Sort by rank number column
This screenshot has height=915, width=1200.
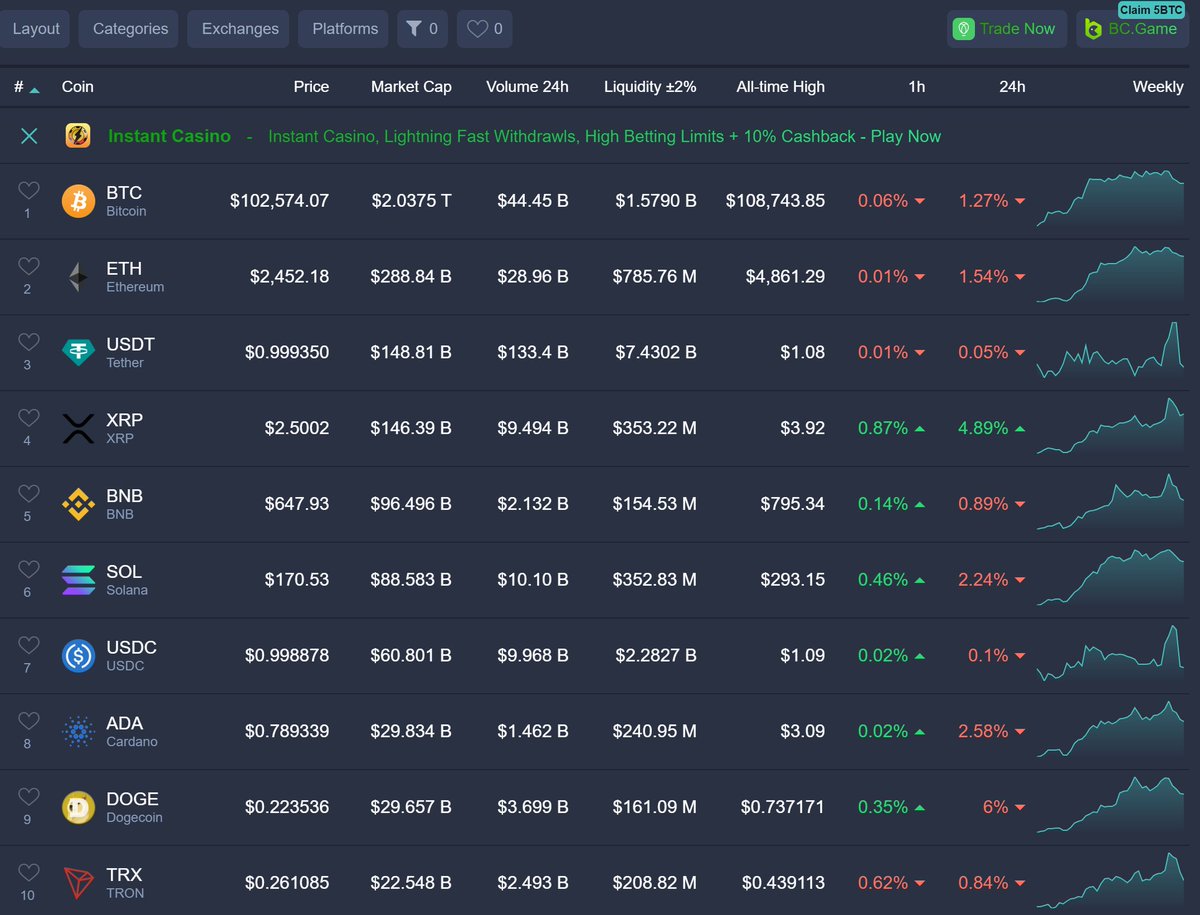point(26,87)
